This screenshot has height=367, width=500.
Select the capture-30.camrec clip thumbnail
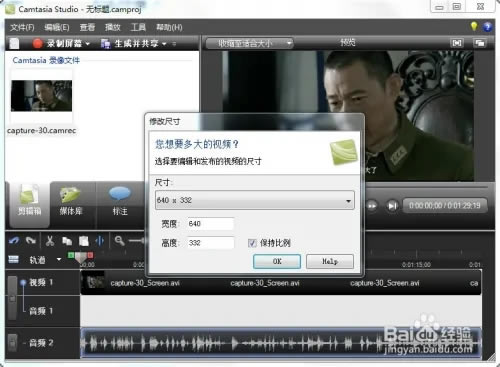pos(41,96)
